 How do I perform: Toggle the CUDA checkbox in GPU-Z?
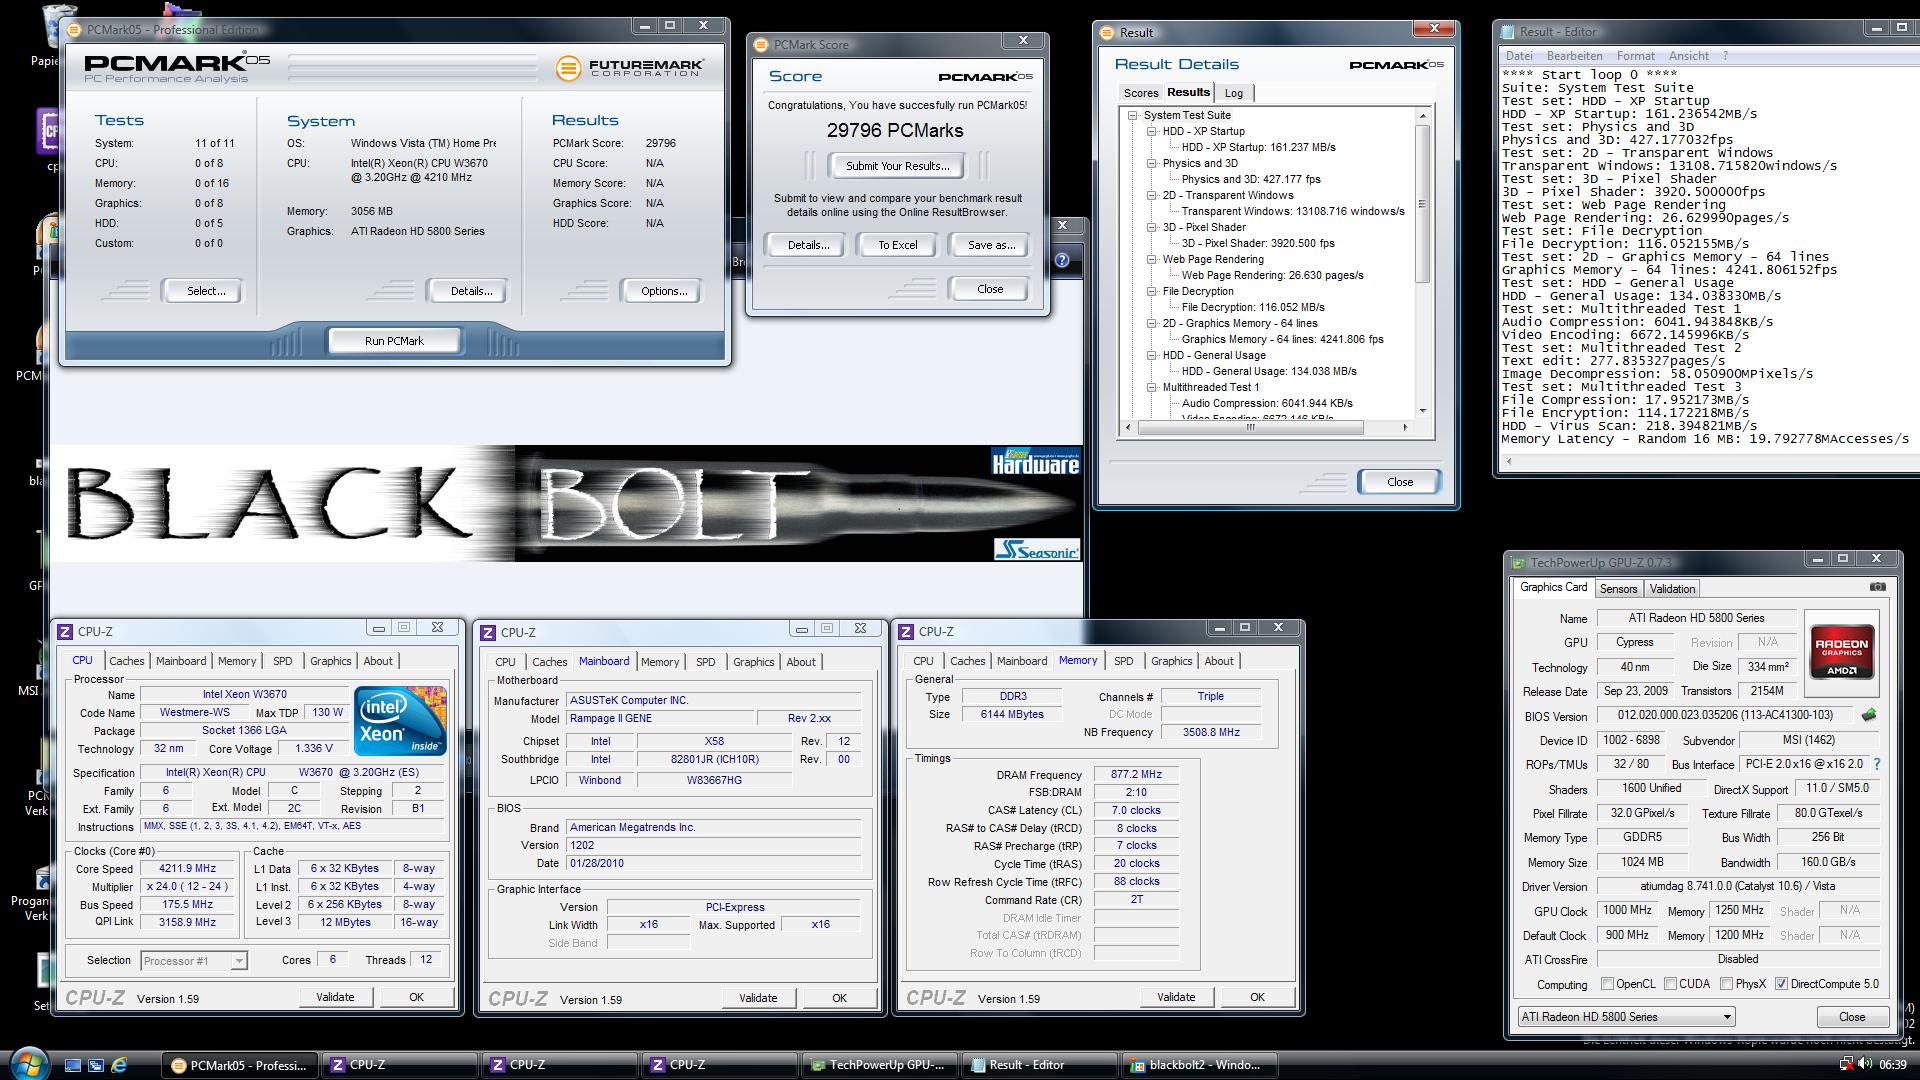[1670, 984]
